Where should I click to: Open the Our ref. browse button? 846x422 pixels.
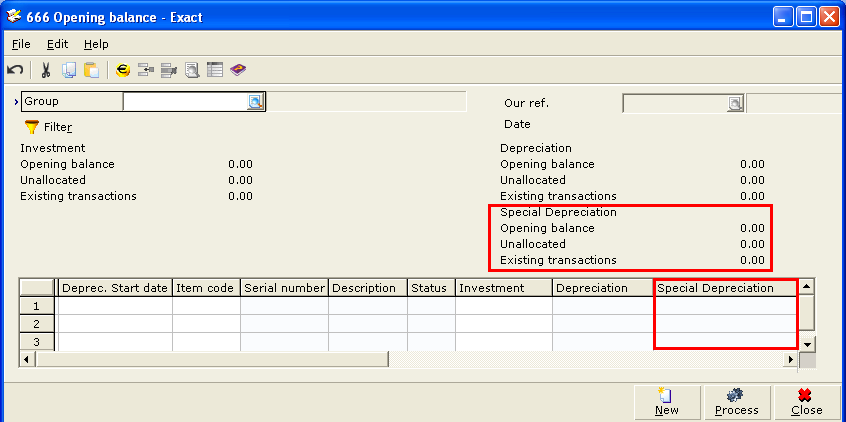tap(735, 103)
